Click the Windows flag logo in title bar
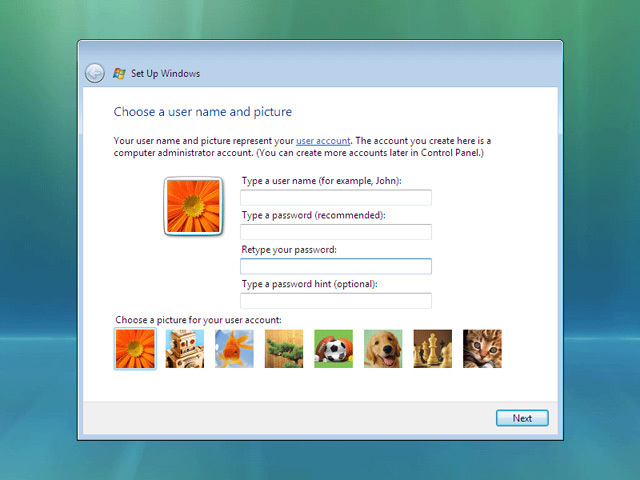Screen dimensions: 640x480 pos(119,73)
